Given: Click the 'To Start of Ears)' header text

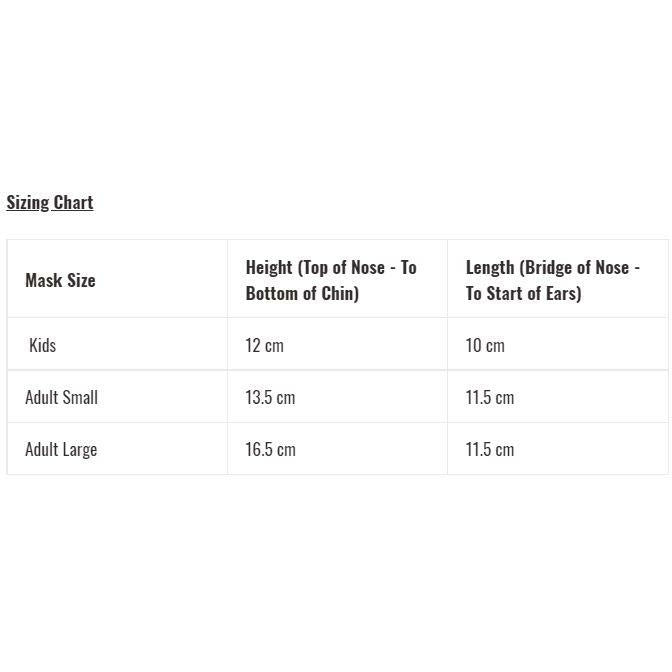Looking at the screenshot, I should point(523,293).
